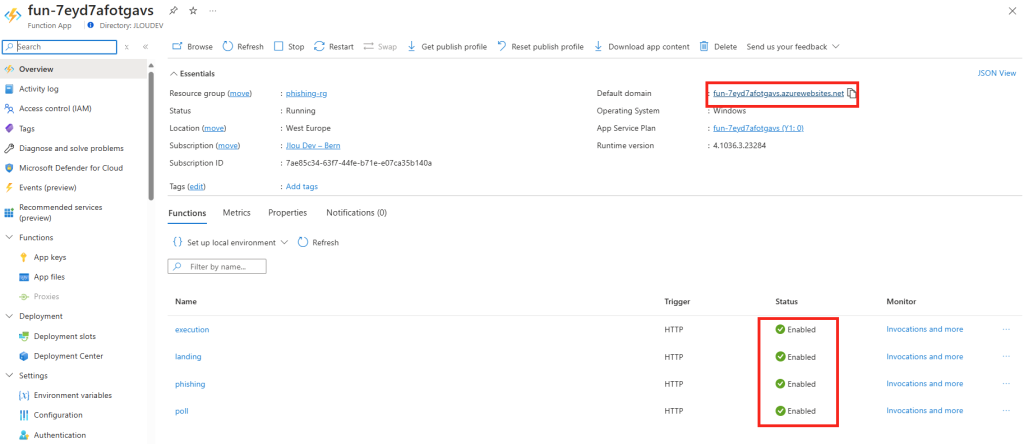
Task: Clear the sidebar search with X
Action: (x=127, y=47)
